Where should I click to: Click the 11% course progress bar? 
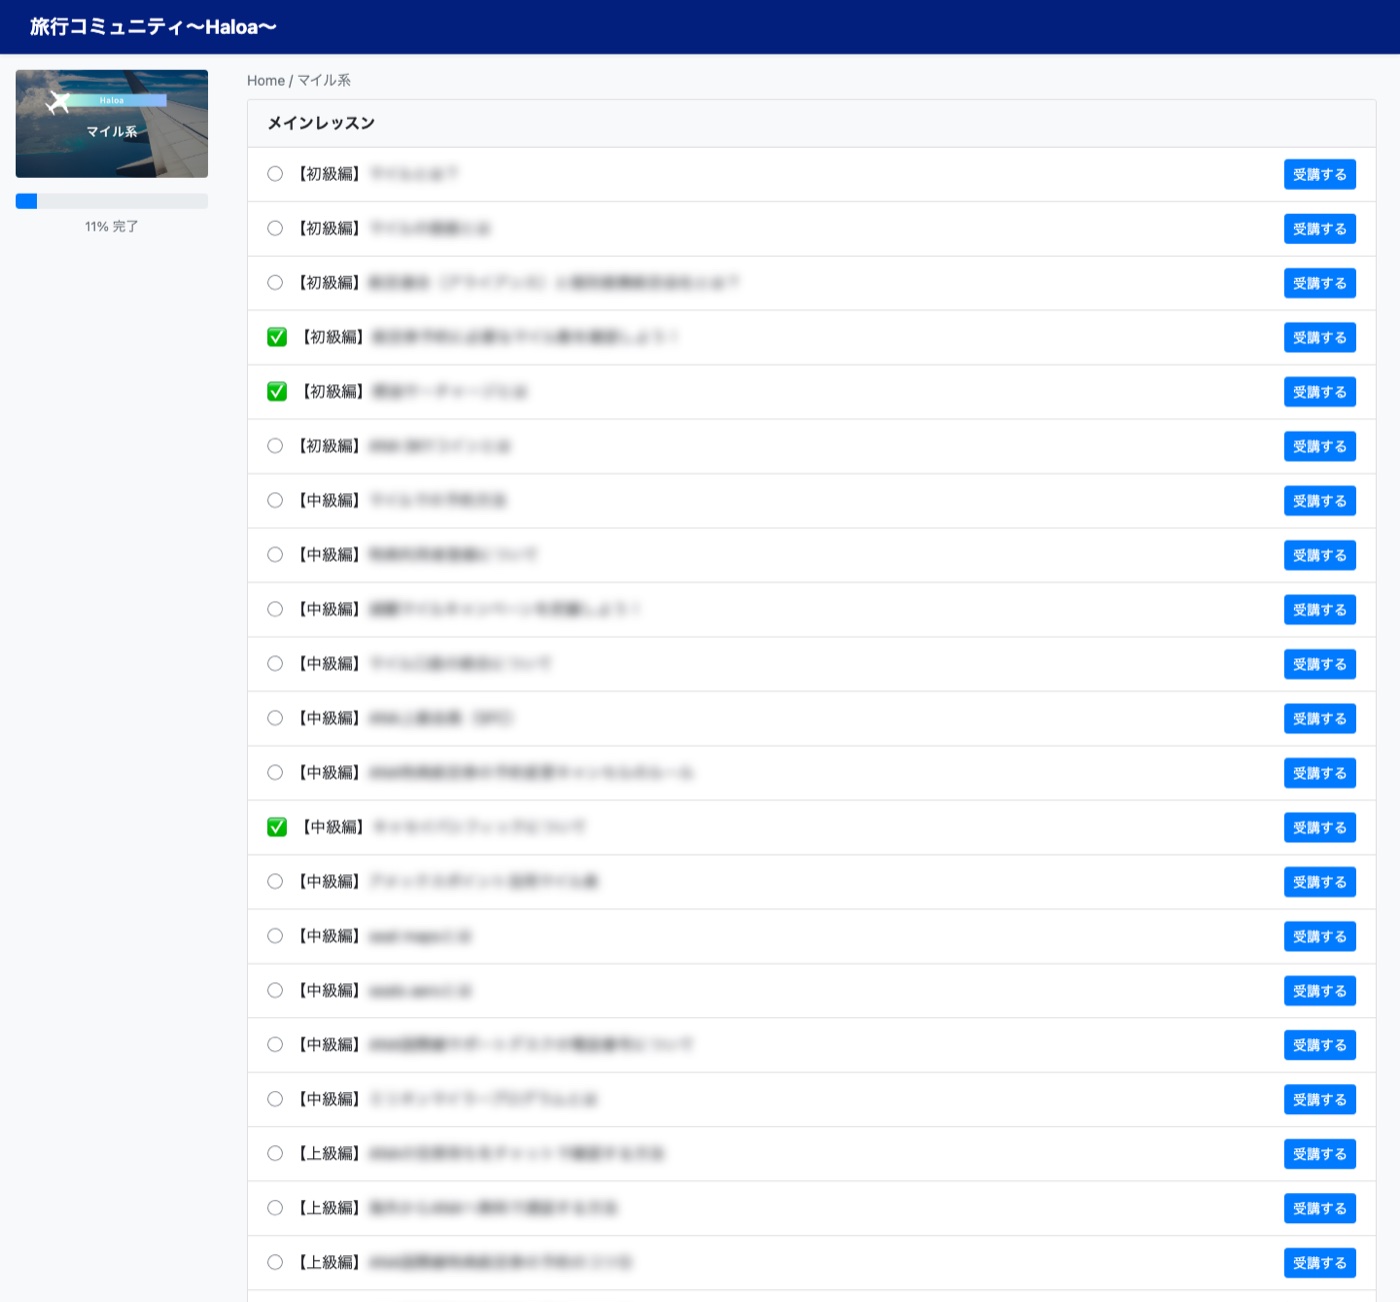click(112, 201)
